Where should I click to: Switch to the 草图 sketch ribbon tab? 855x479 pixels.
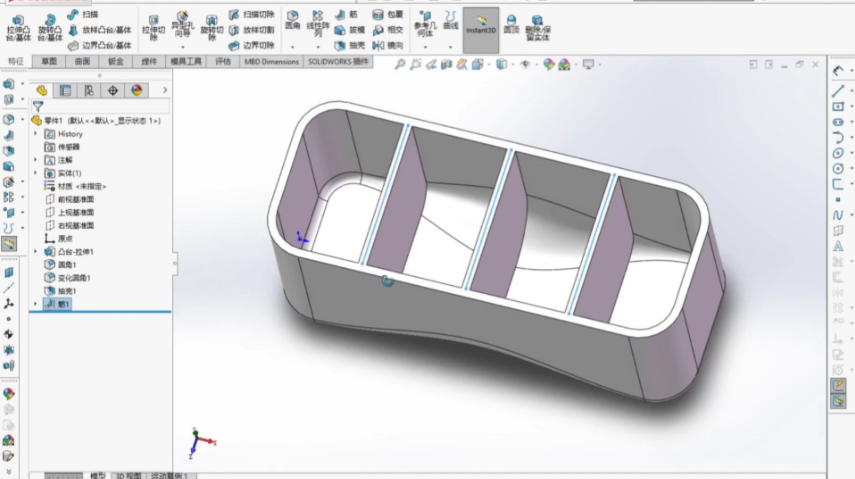pos(49,62)
